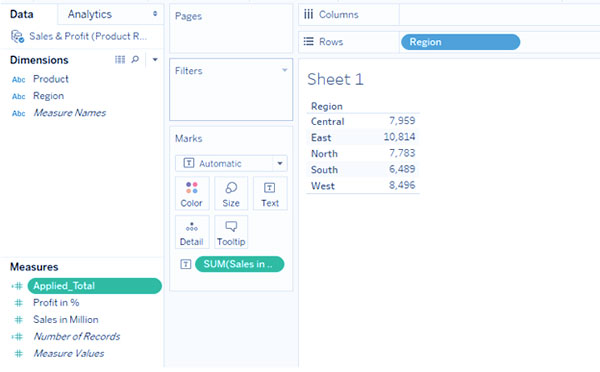Open the Filters shelf dropdown arrow
The width and height of the screenshot is (600, 372).
(284, 70)
